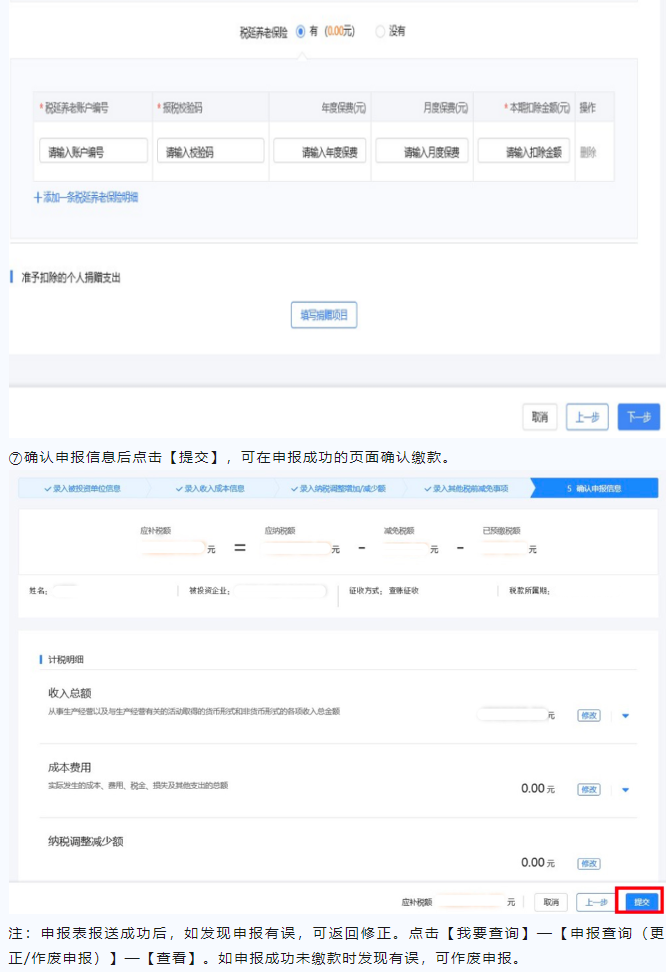Image resolution: width=666 pixels, height=972 pixels.
Task: Click 取消 next to the 提交 button
Action: [x=551, y=902]
